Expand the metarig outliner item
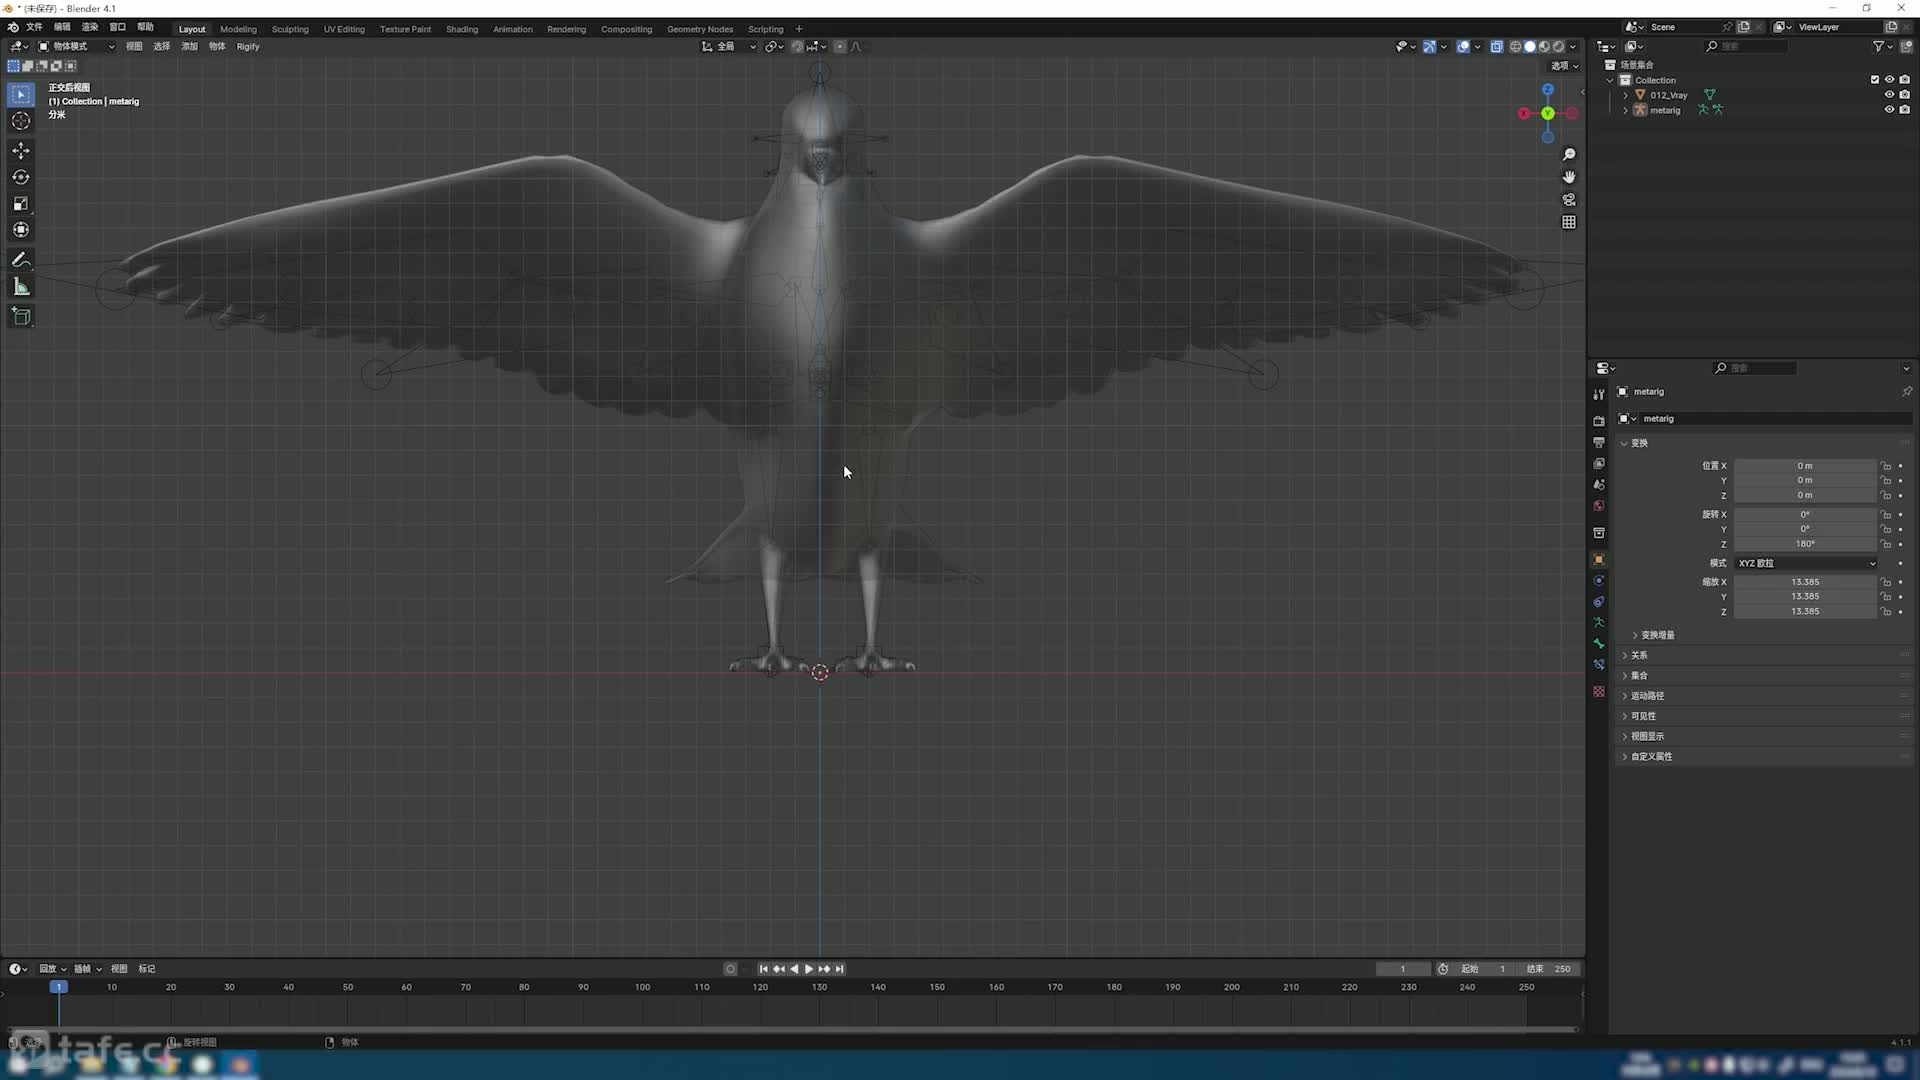 1626,110
